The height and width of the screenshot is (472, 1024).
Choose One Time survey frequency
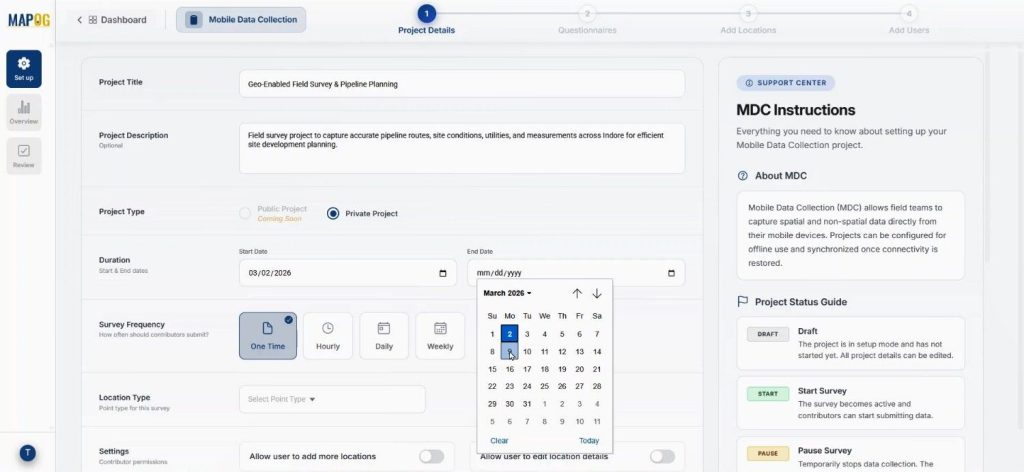pyautogui.click(x=268, y=336)
